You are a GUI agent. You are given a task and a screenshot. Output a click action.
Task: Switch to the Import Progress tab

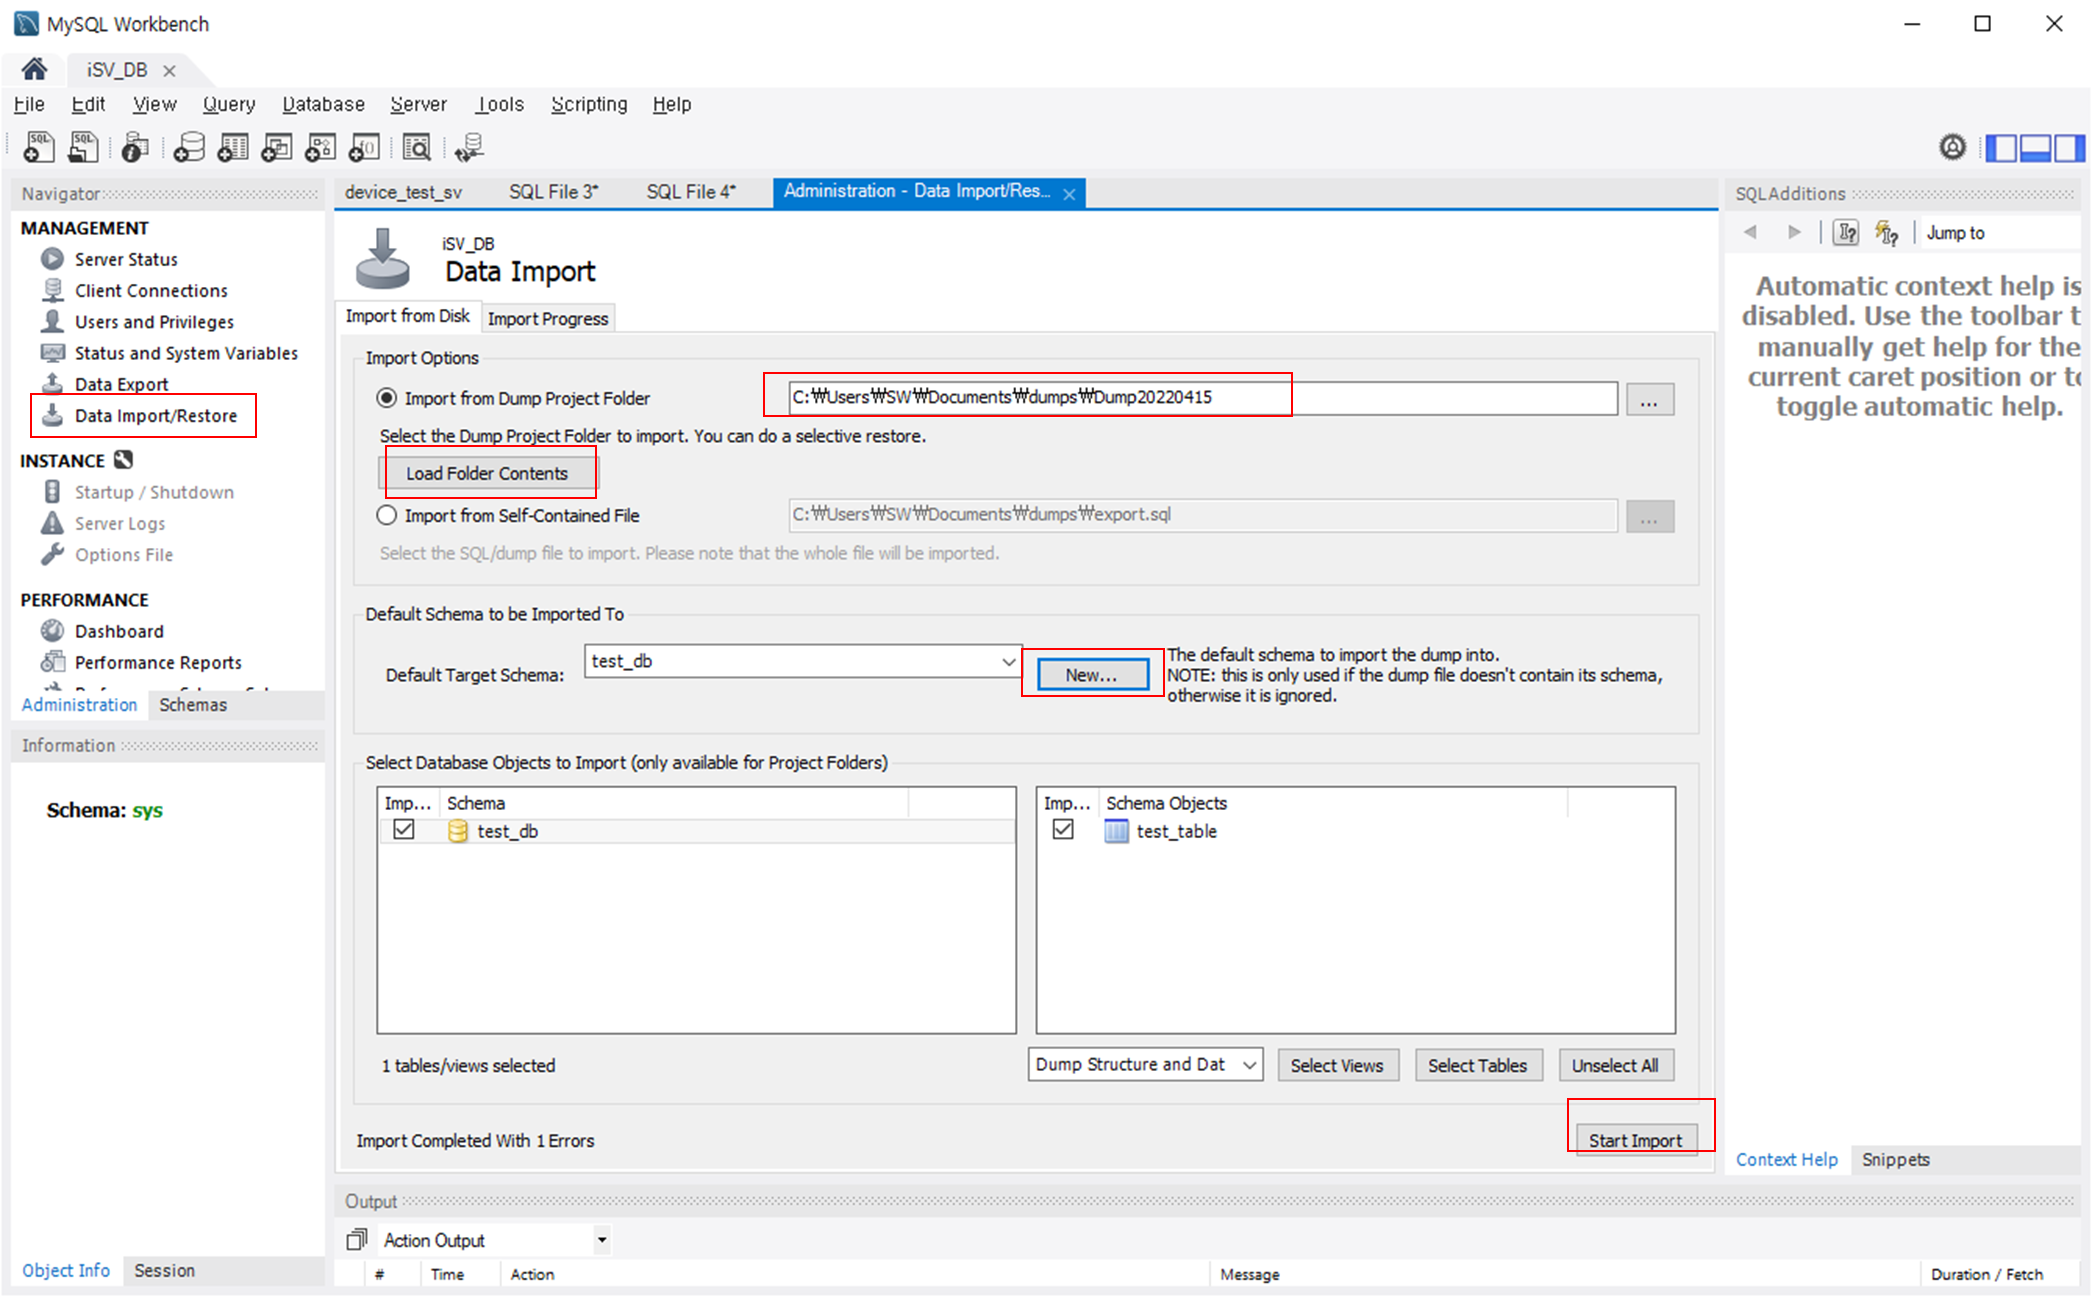[x=547, y=318]
